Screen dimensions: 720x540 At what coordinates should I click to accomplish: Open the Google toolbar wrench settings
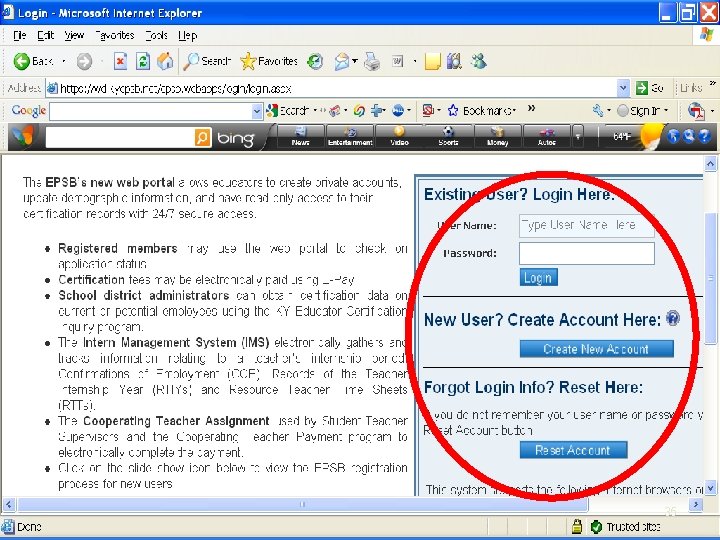click(x=597, y=111)
